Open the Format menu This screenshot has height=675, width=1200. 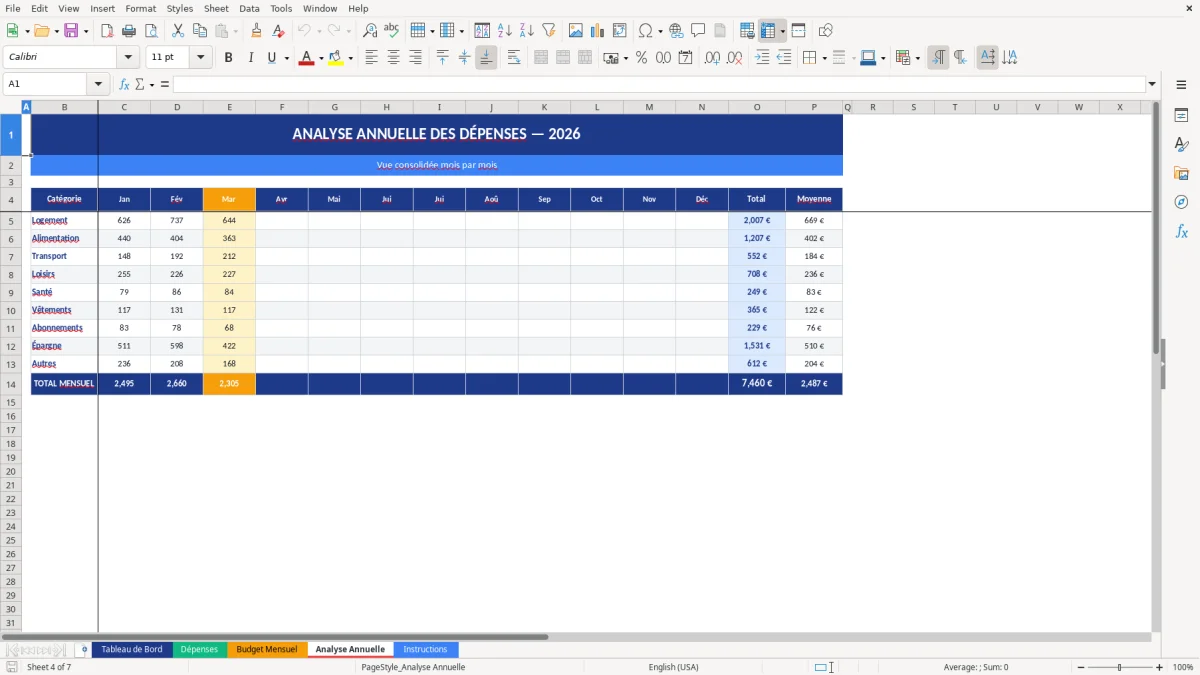pyautogui.click(x=141, y=8)
